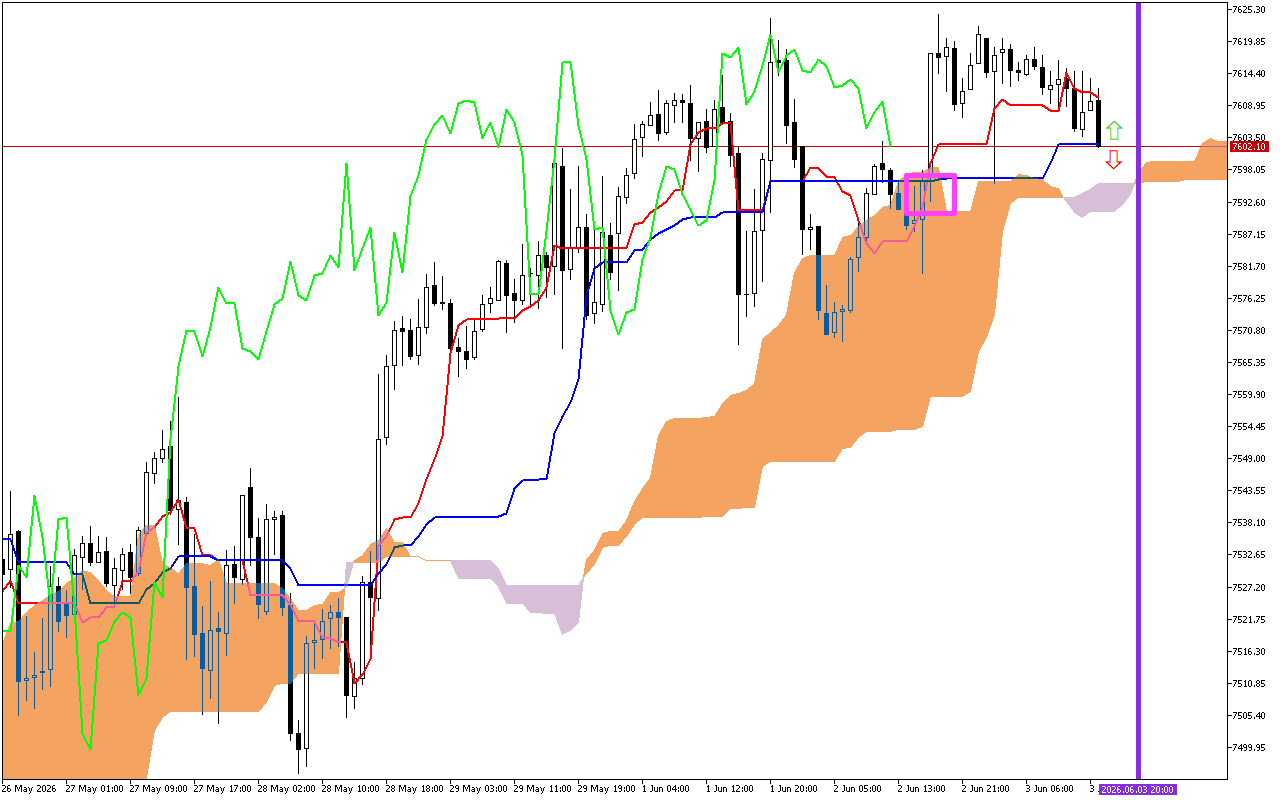Image resolution: width=1280 pixels, height=800 pixels.
Task: Select the purple vertical line on the chart
Action: 1138,390
